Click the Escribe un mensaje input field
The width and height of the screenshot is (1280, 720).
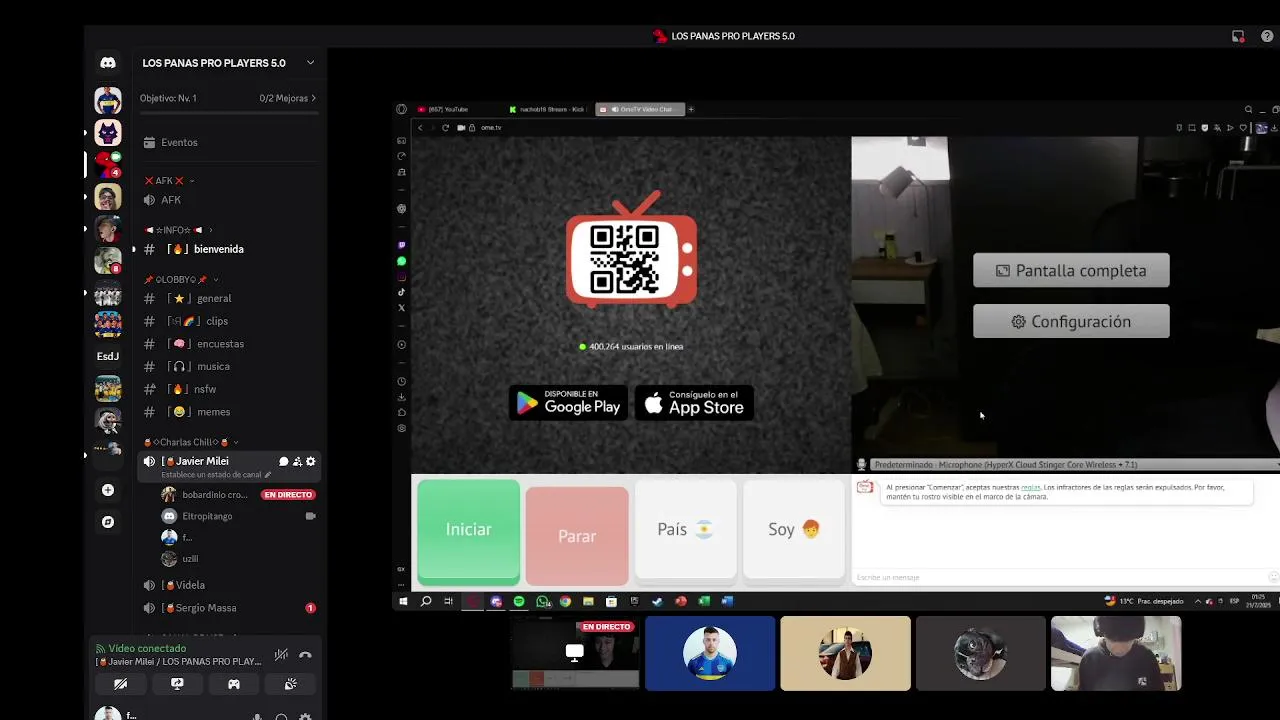tap(1060, 577)
